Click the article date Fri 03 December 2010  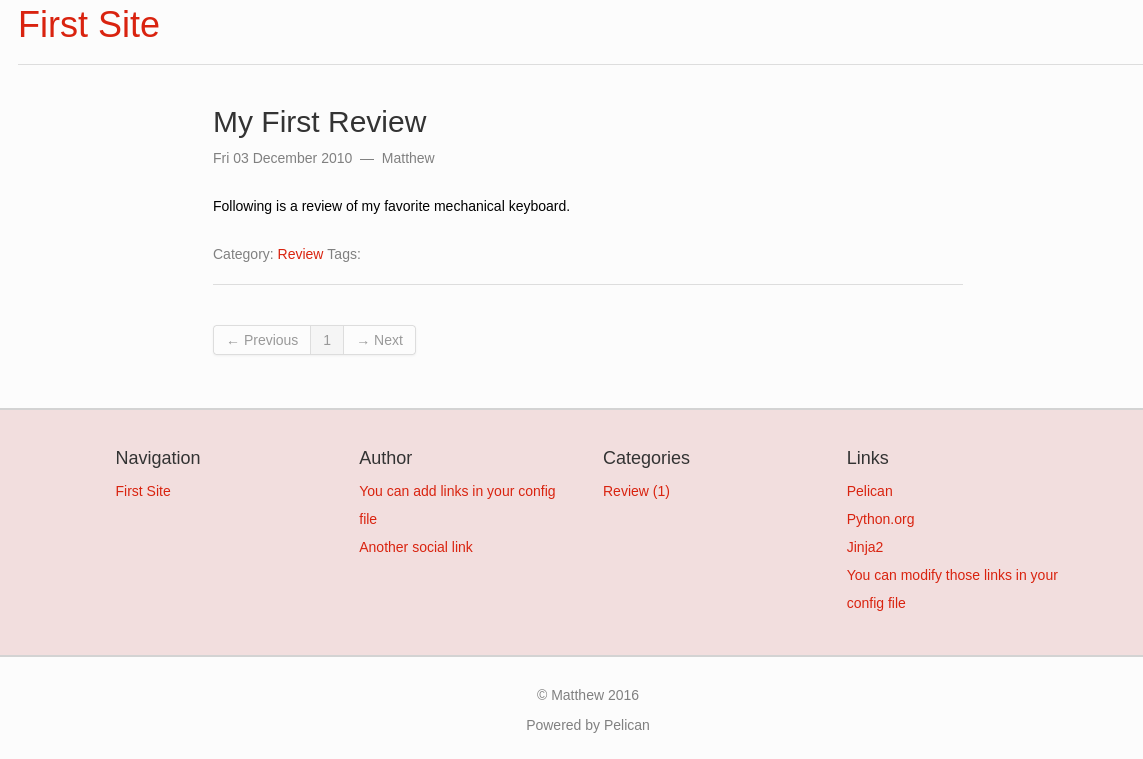coord(282,158)
